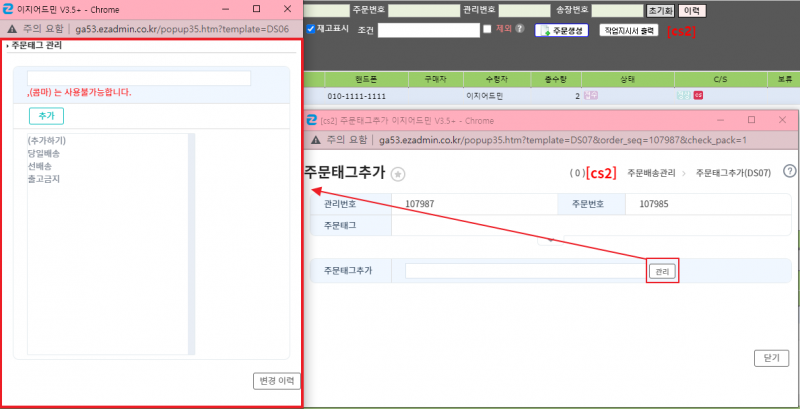The height and width of the screenshot is (409, 800).
Task: Click 주문태그추가(DS07) breadcrumb
Action: point(733,173)
